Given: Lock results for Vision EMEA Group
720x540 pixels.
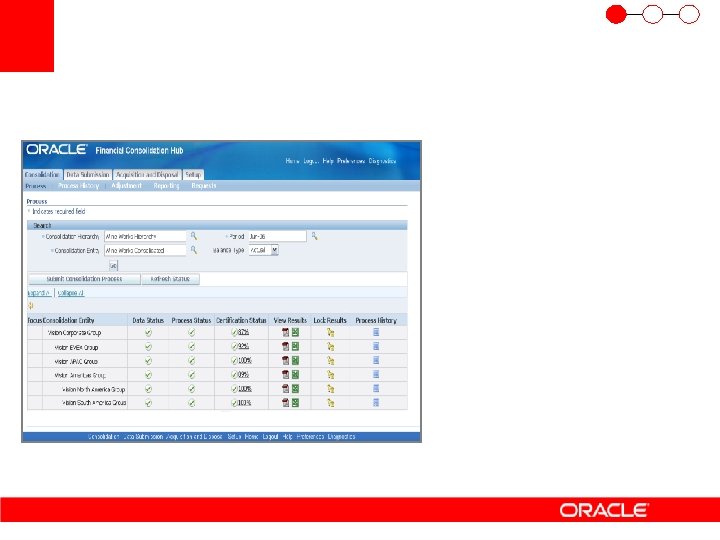Looking at the screenshot, I should (x=330, y=347).
